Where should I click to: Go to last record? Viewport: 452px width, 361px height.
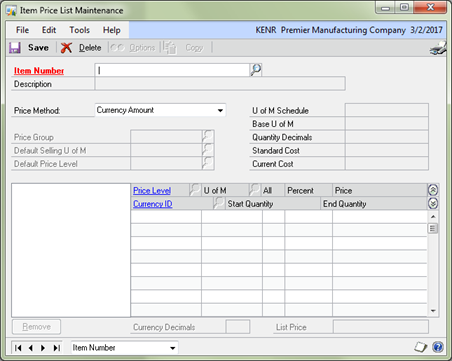pos(57,348)
